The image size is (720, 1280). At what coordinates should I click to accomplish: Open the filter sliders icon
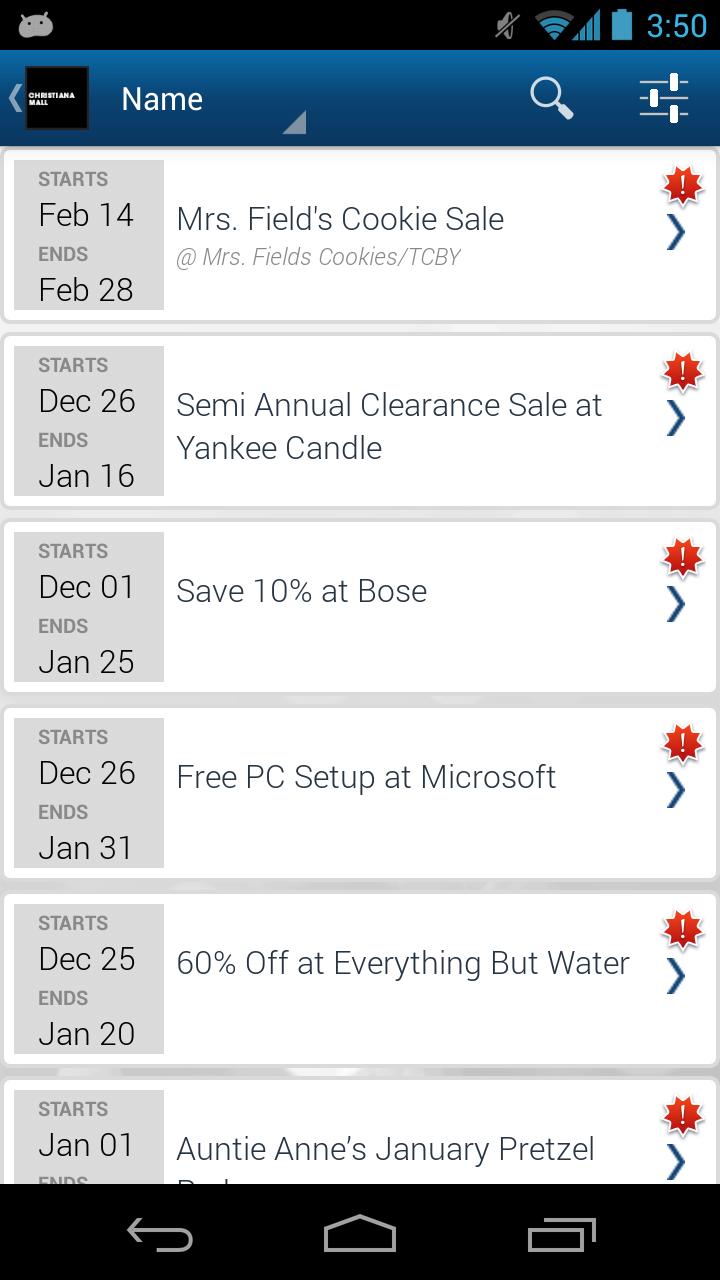[664, 98]
